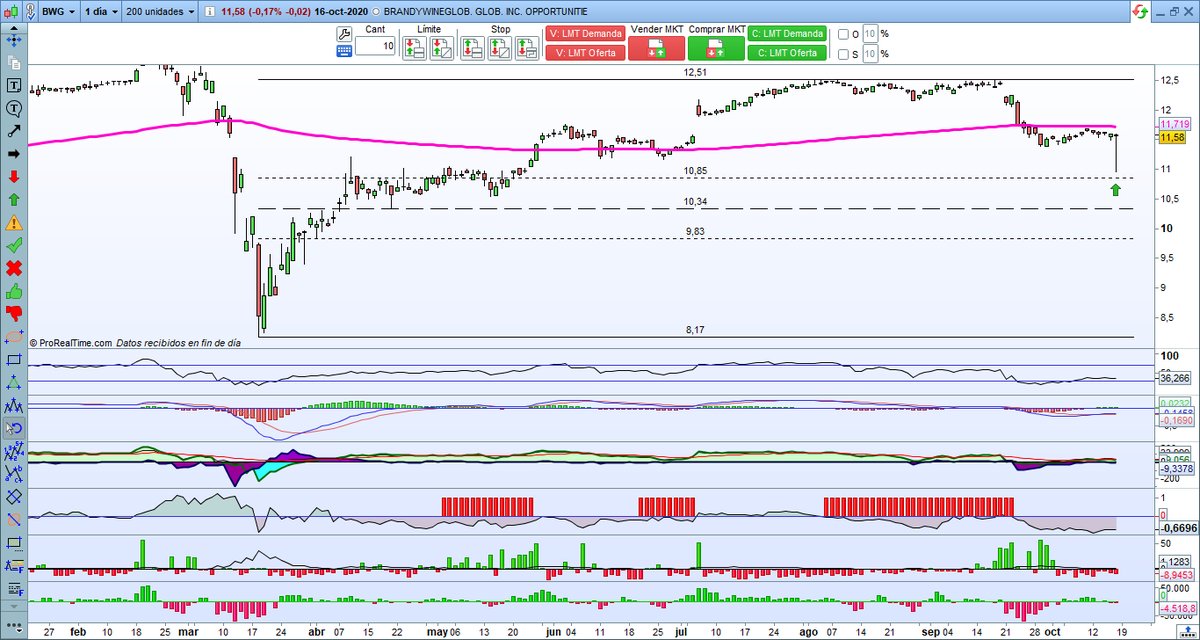Click first Límite order button

(x=416, y=47)
